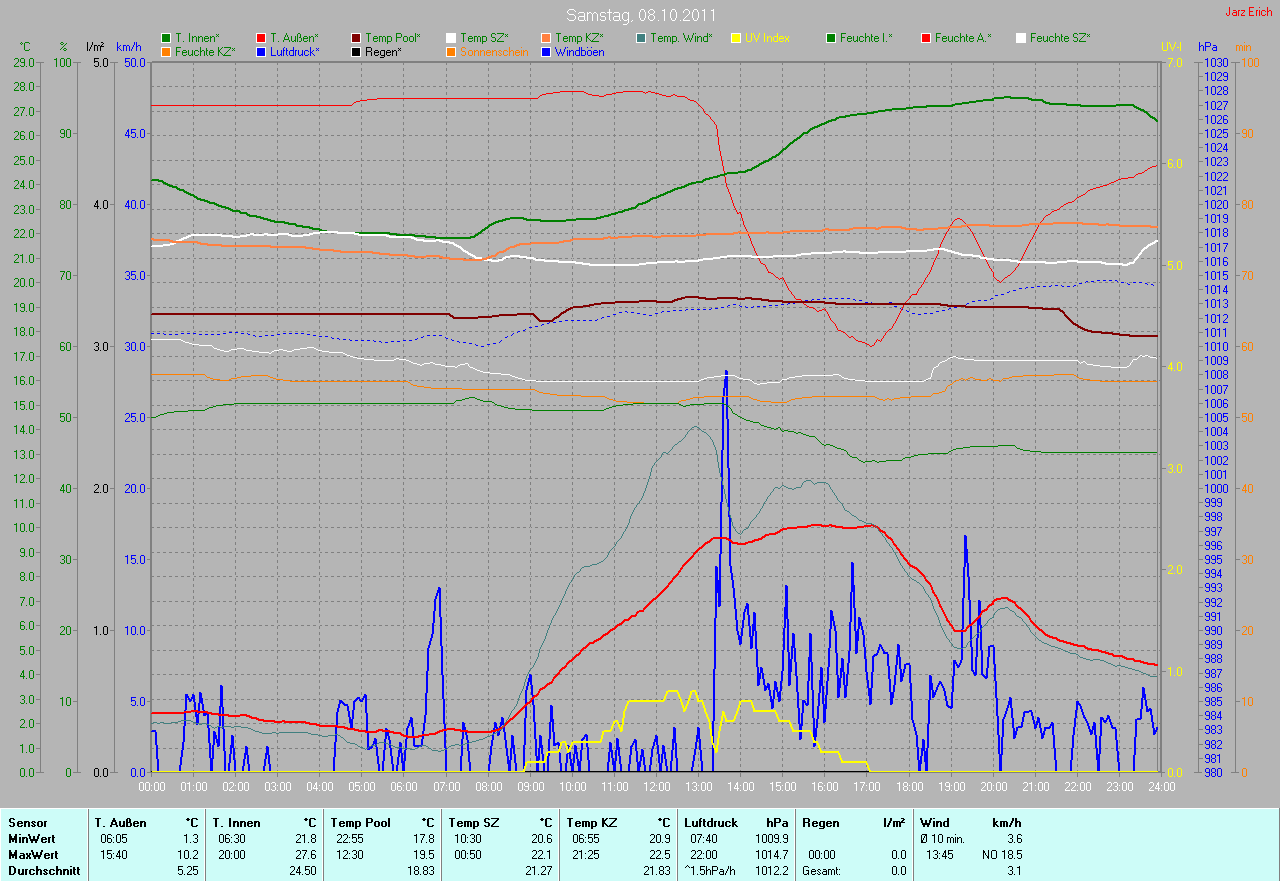Click the yellow UV Index legend square

point(736,38)
